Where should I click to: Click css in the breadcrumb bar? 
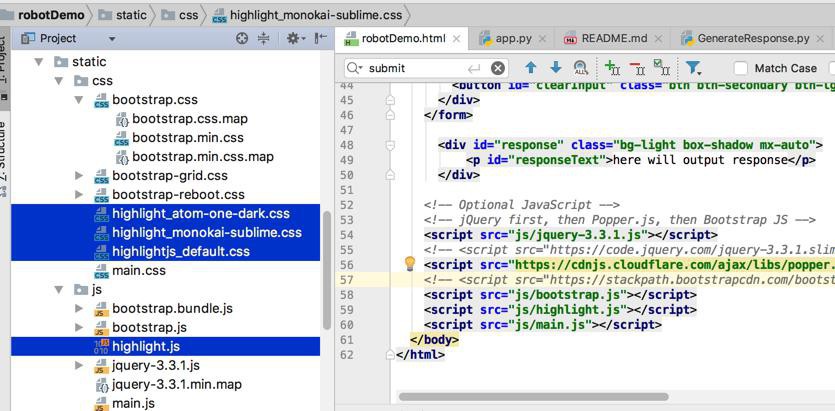181,15
